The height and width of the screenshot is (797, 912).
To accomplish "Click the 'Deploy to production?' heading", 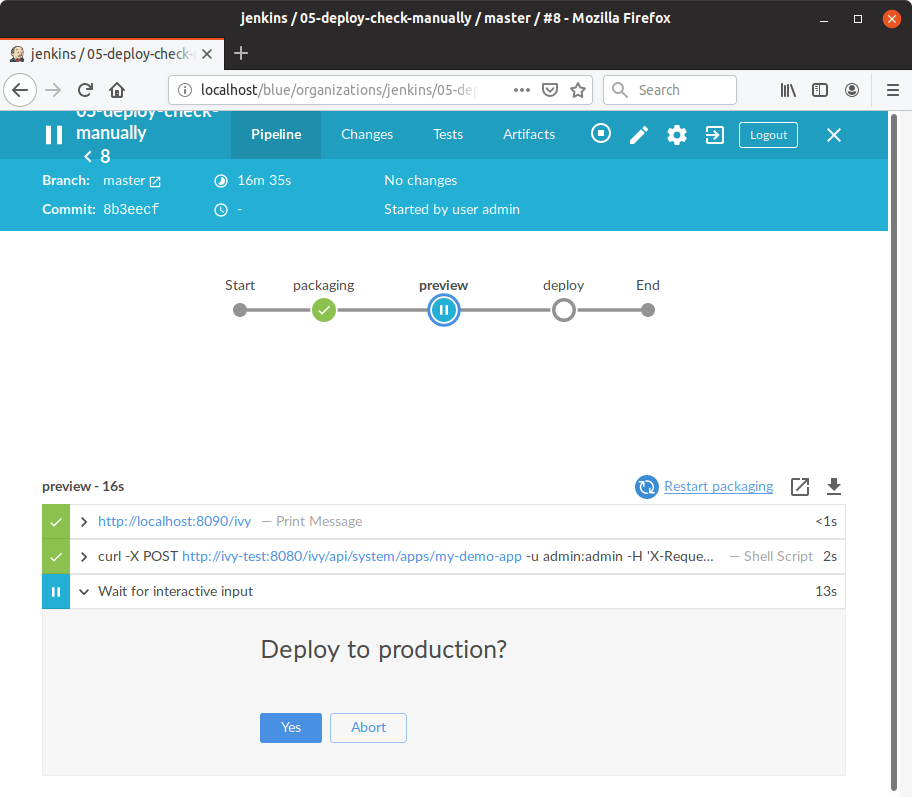I will 383,649.
